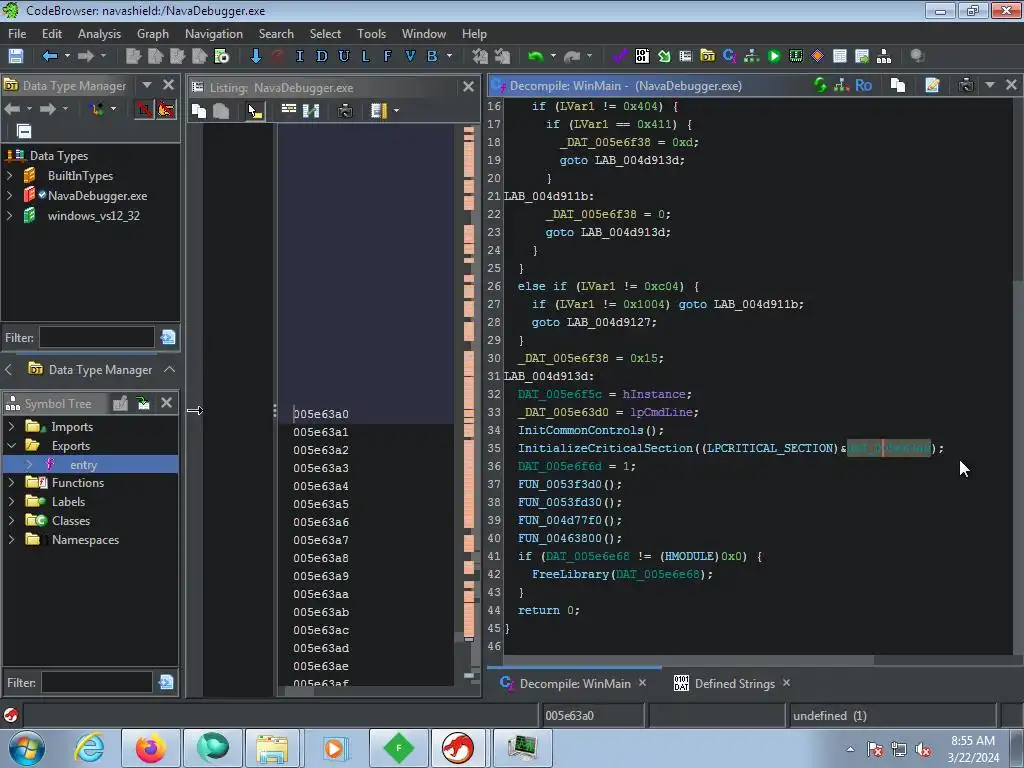Open the Decompiler C icon in toolbar
Screen dimensions: 1024x768
tap(729, 56)
